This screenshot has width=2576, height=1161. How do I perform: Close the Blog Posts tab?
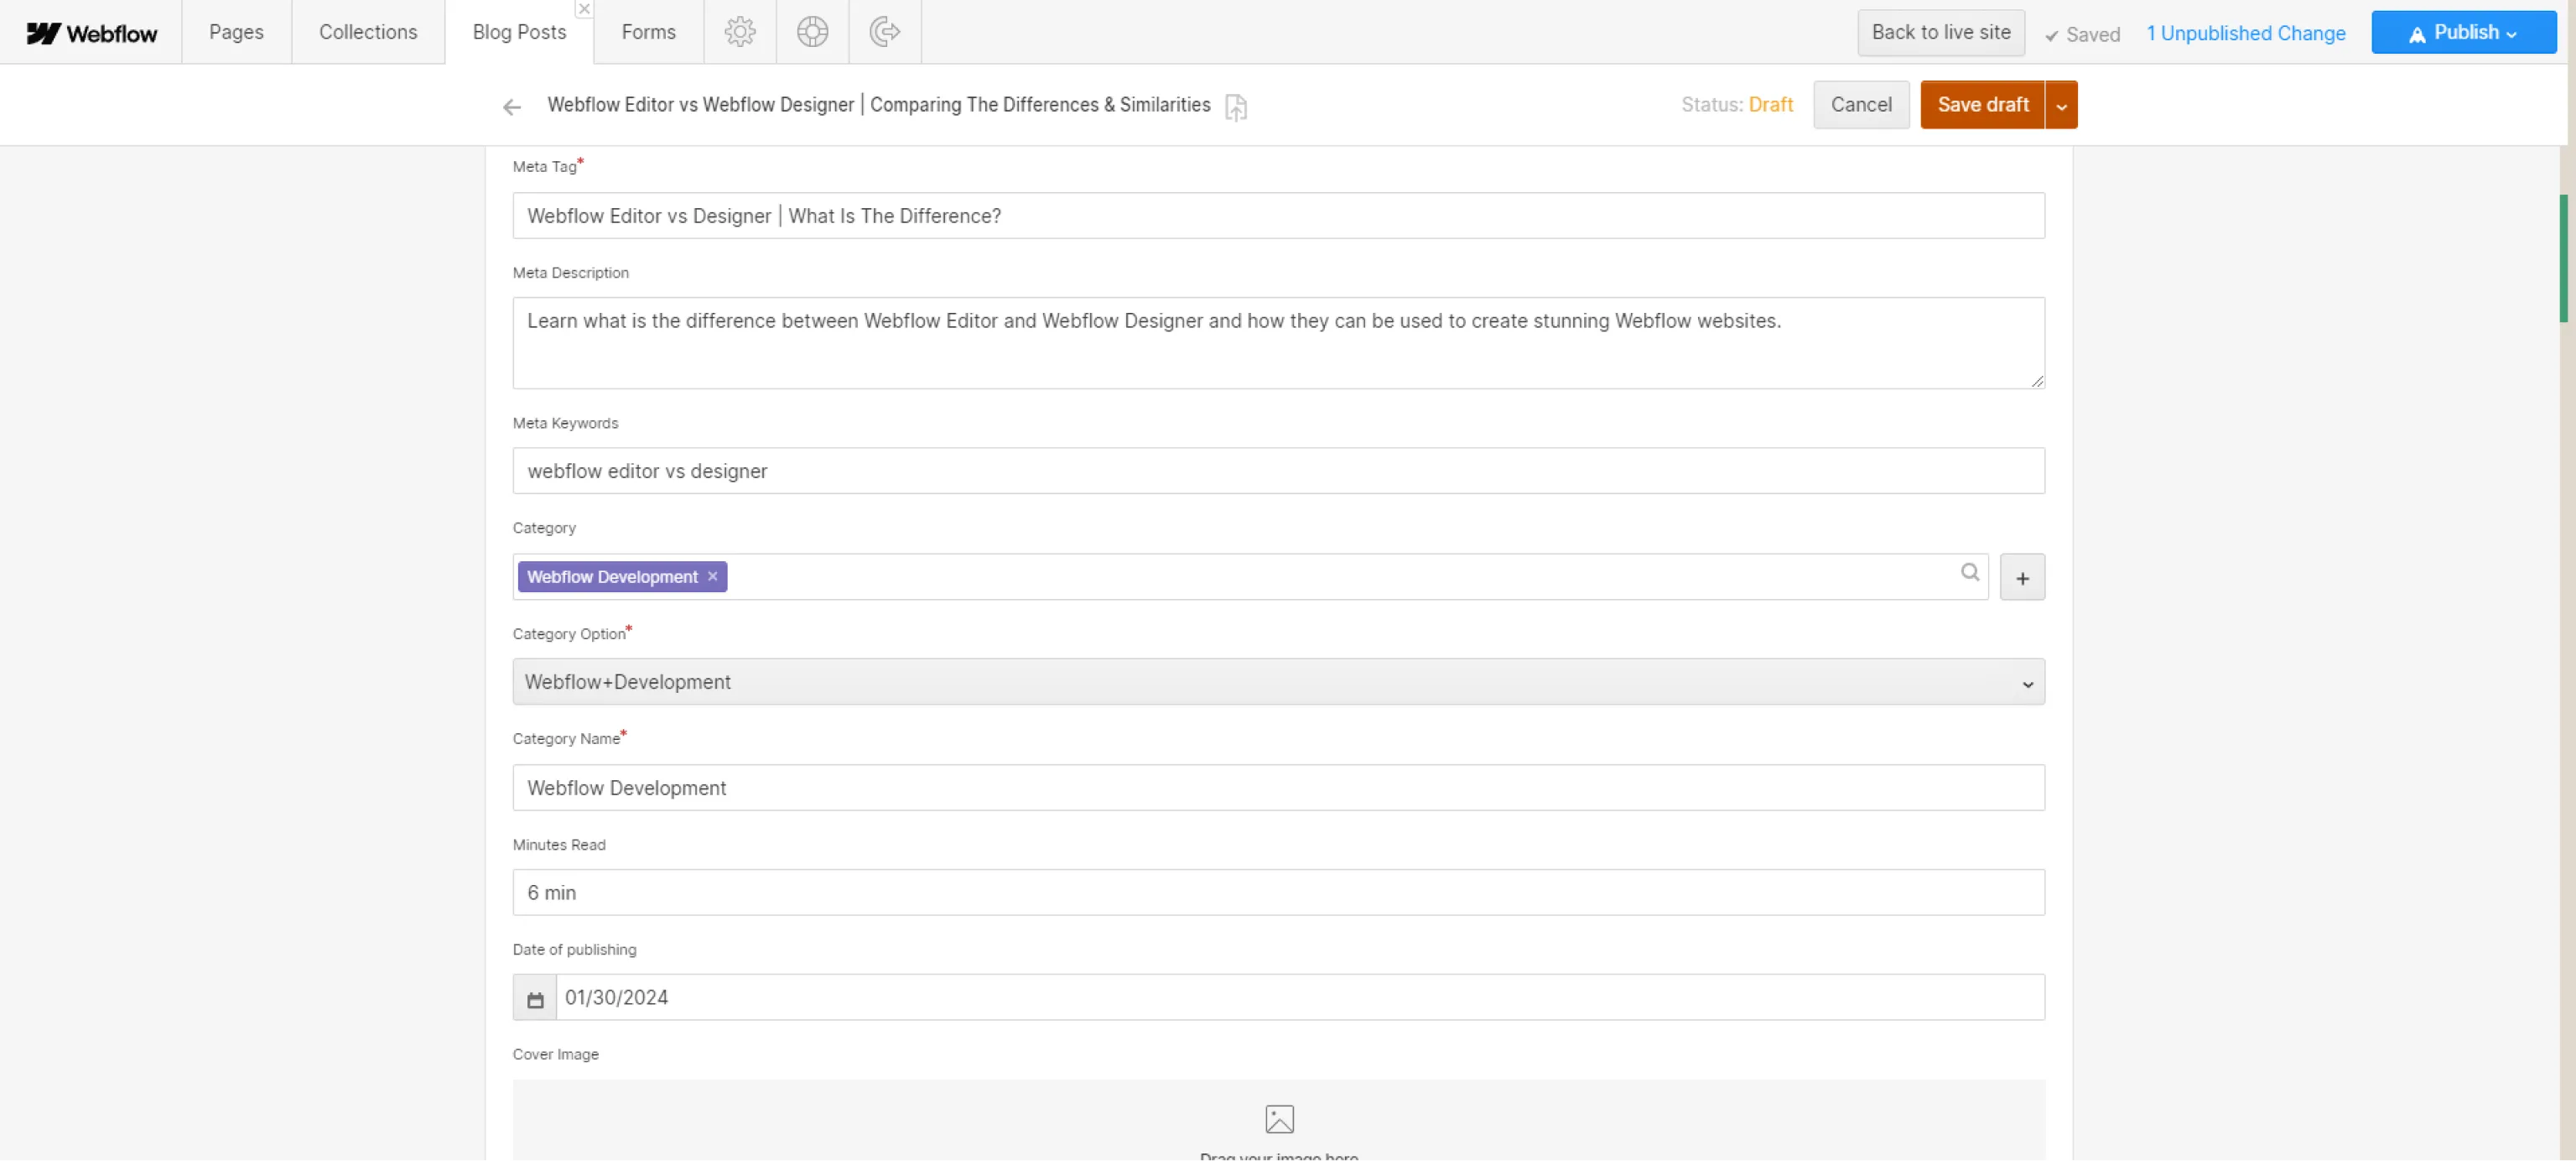[584, 9]
